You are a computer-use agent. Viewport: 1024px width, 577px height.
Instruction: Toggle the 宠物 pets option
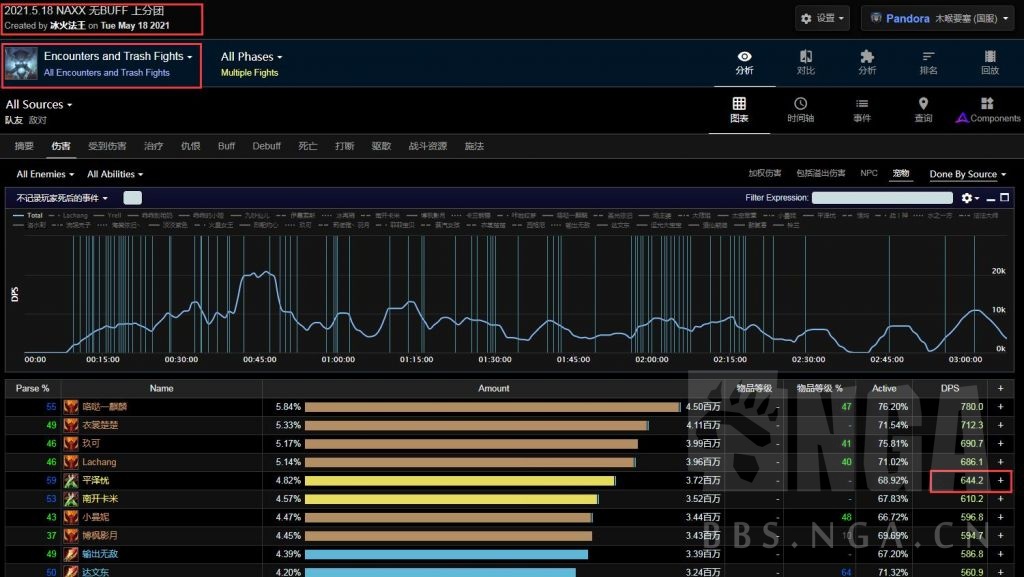(x=901, y=174)
